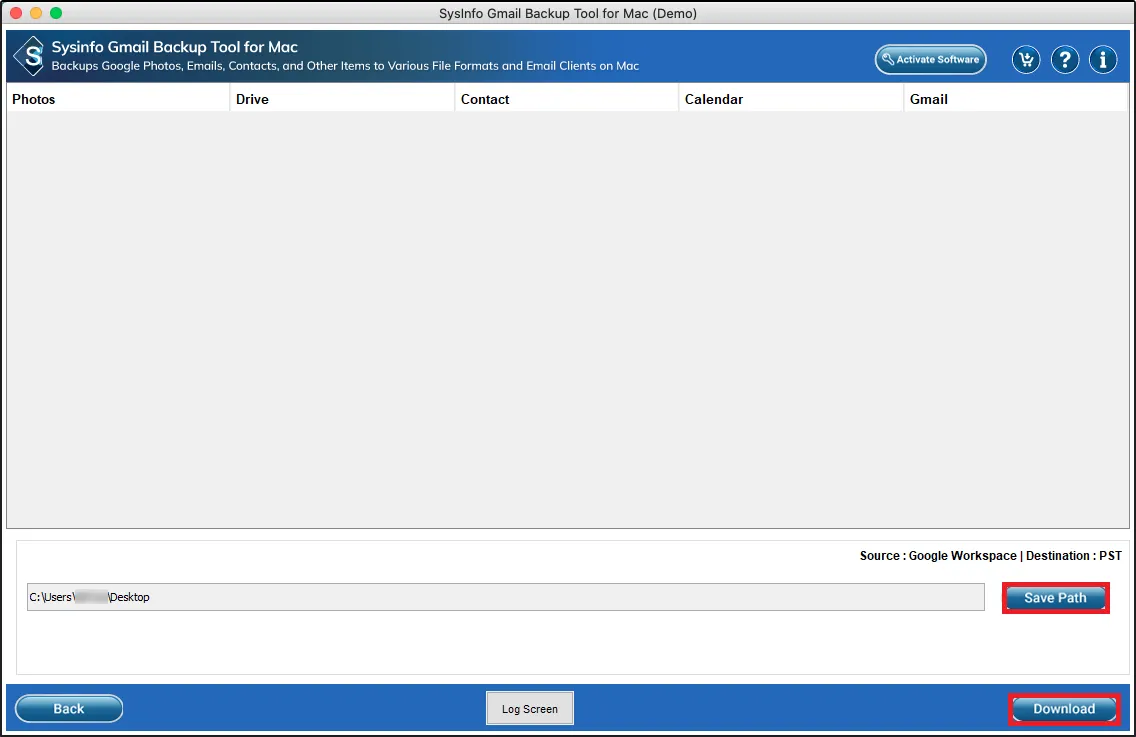
Task: Select the Gmail column header
Action: pyautogui.click(x=1016, y=99)
